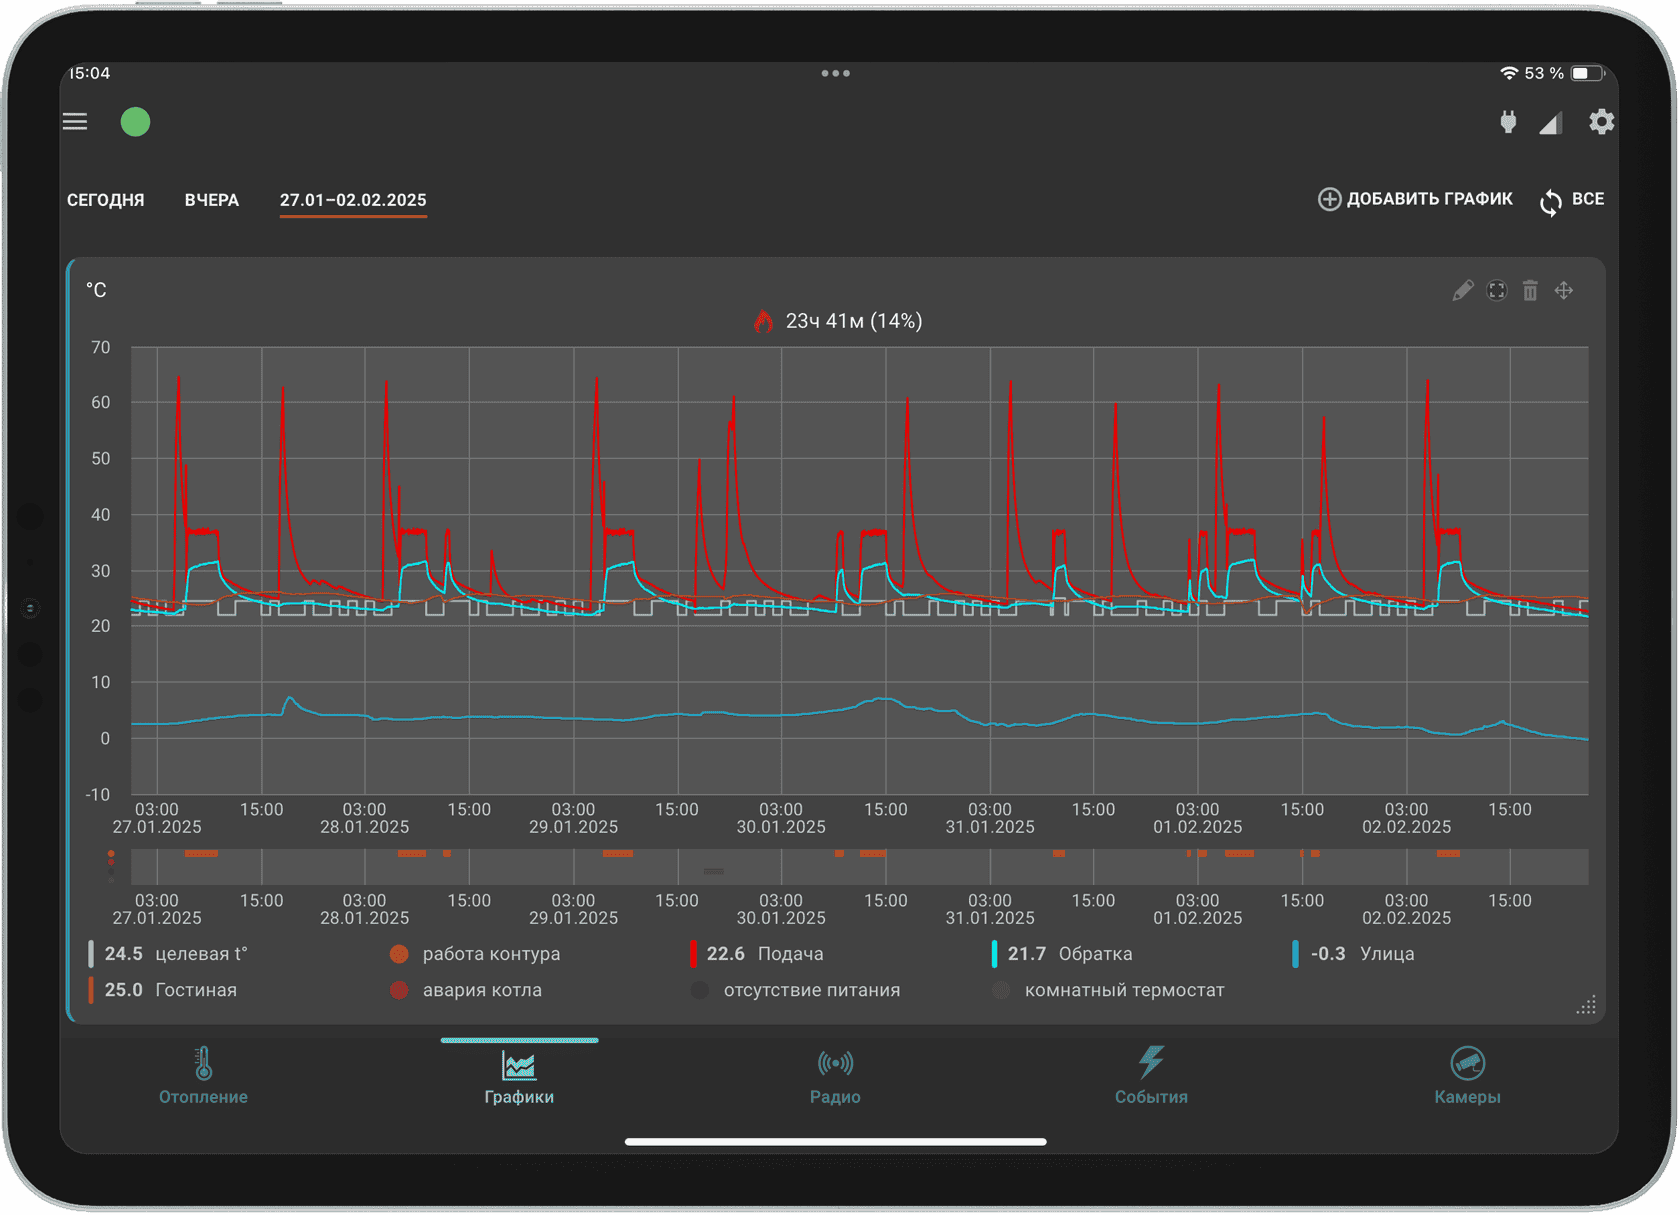Delete the graph with trash icon
This screenshot has width=1680, height=1215.
[x=1530, y=290]
